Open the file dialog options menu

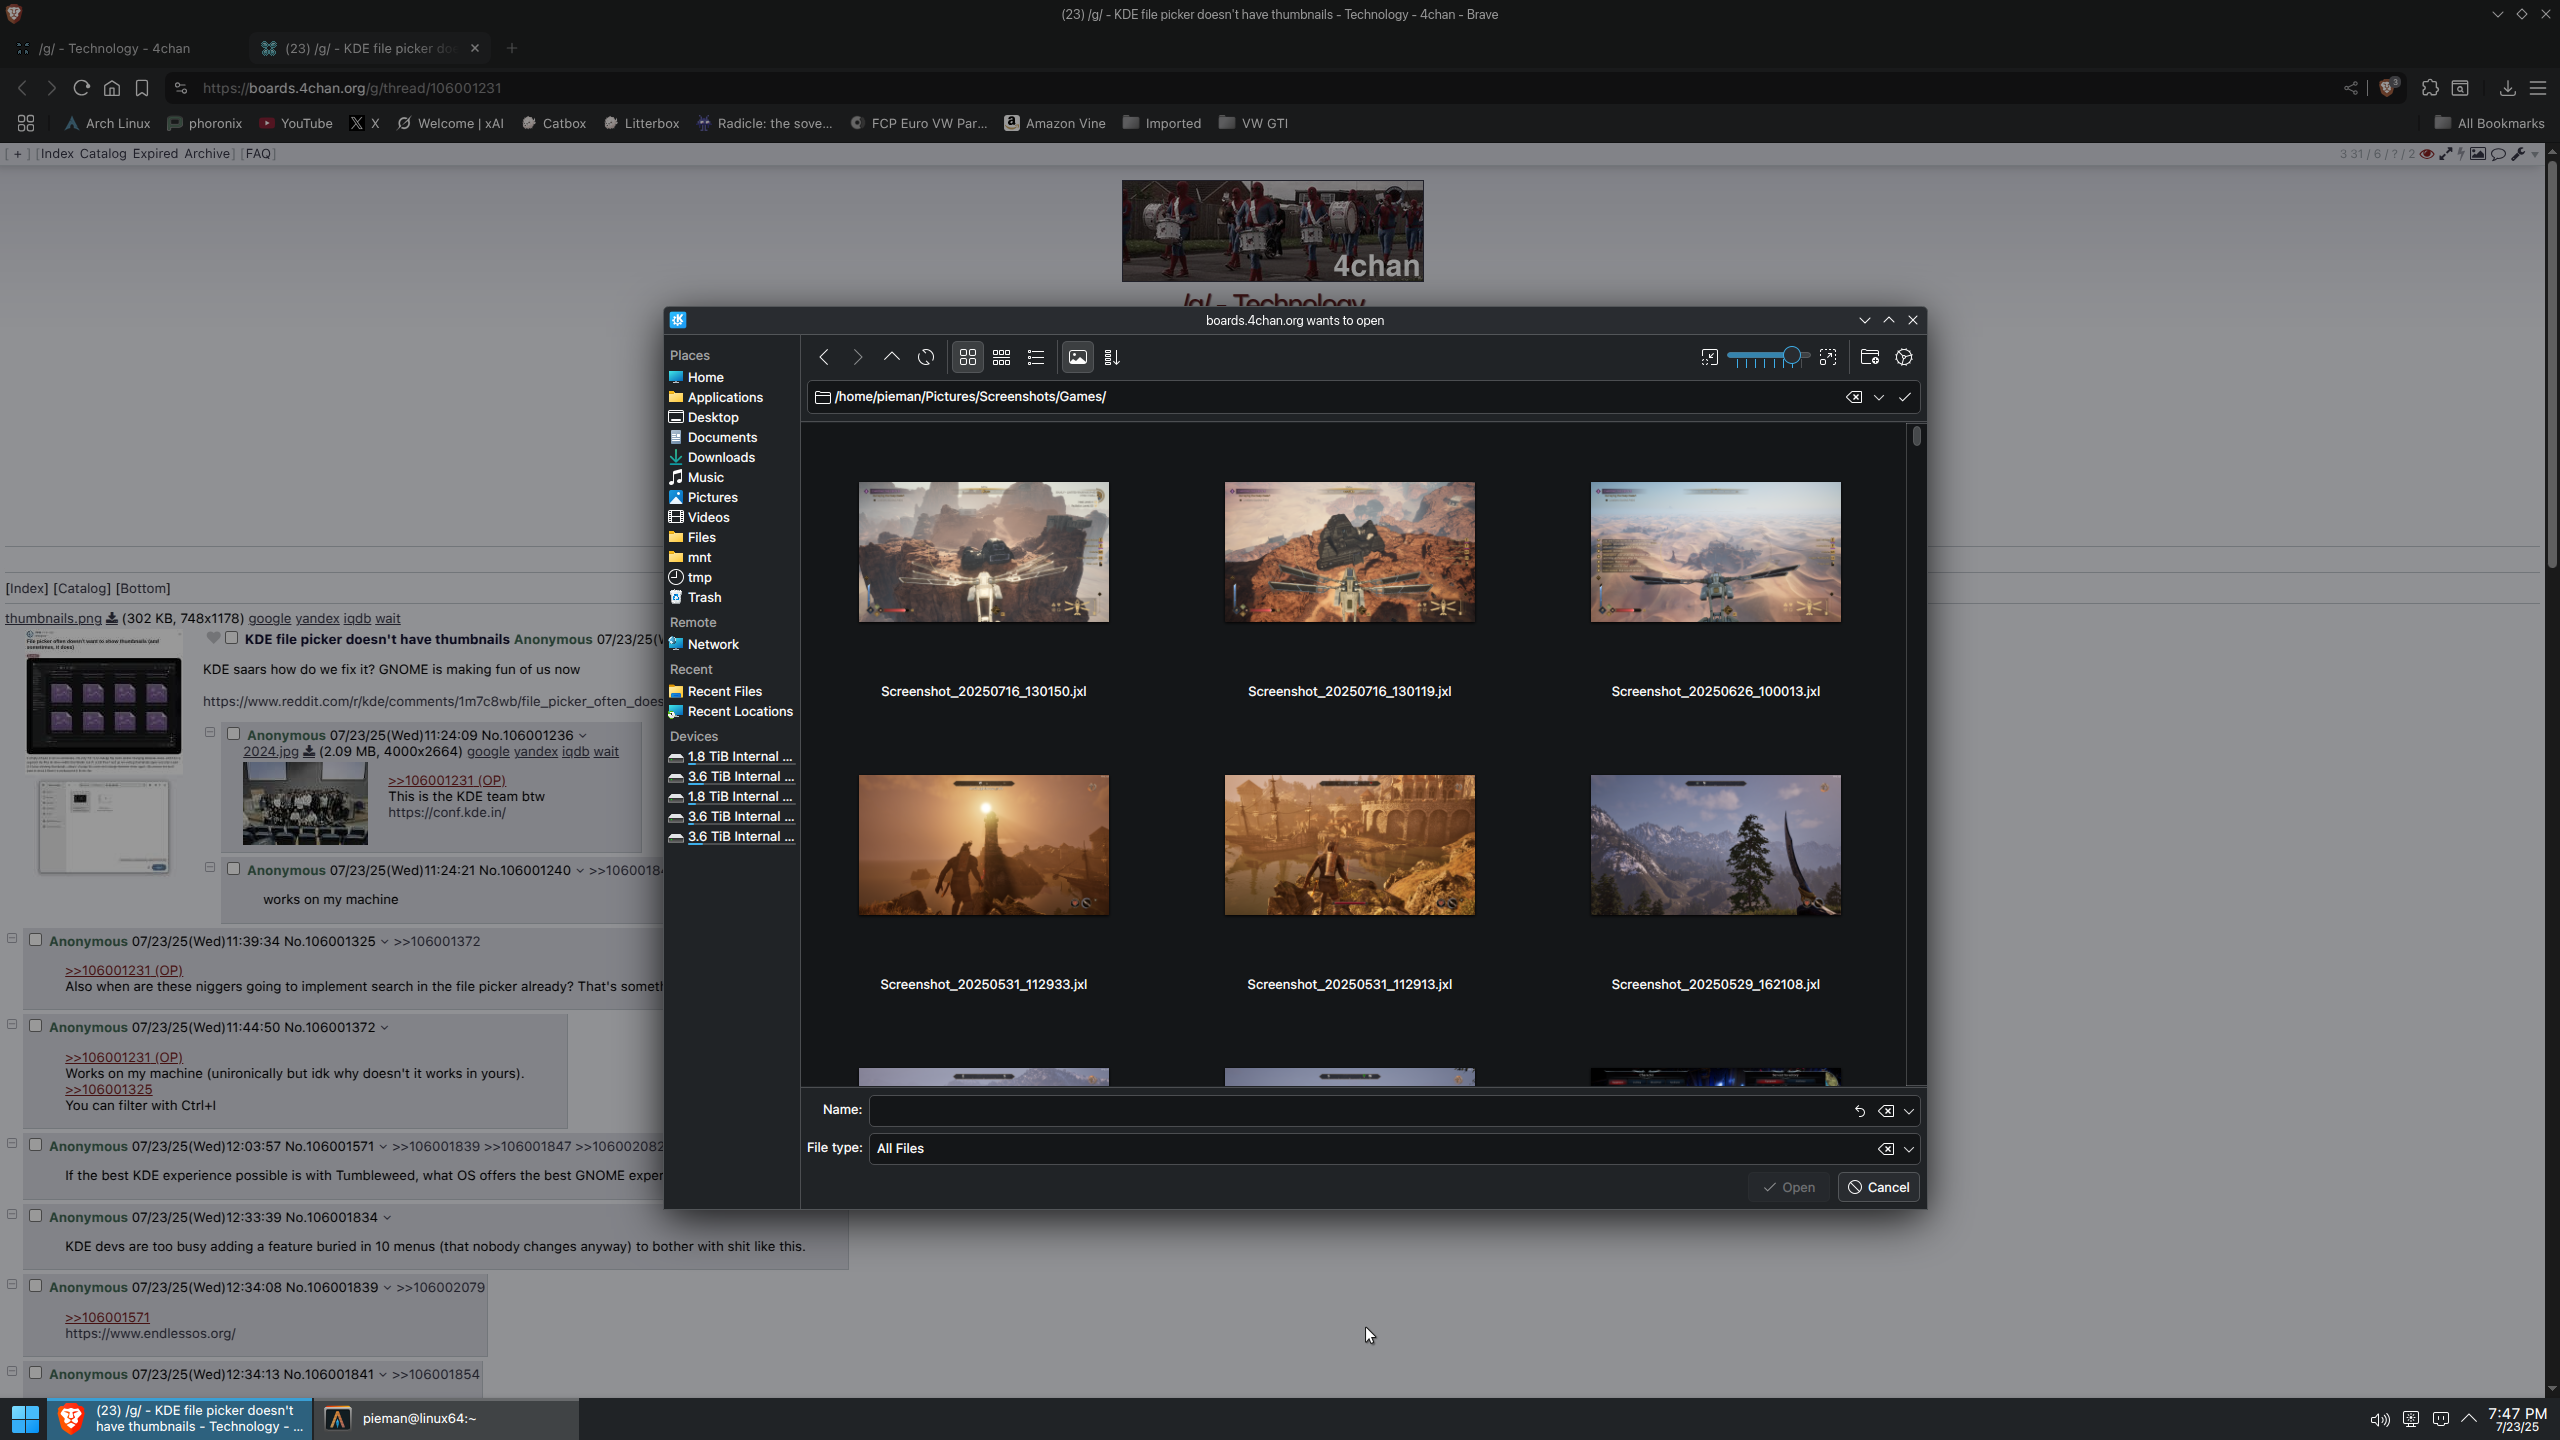1904,357
